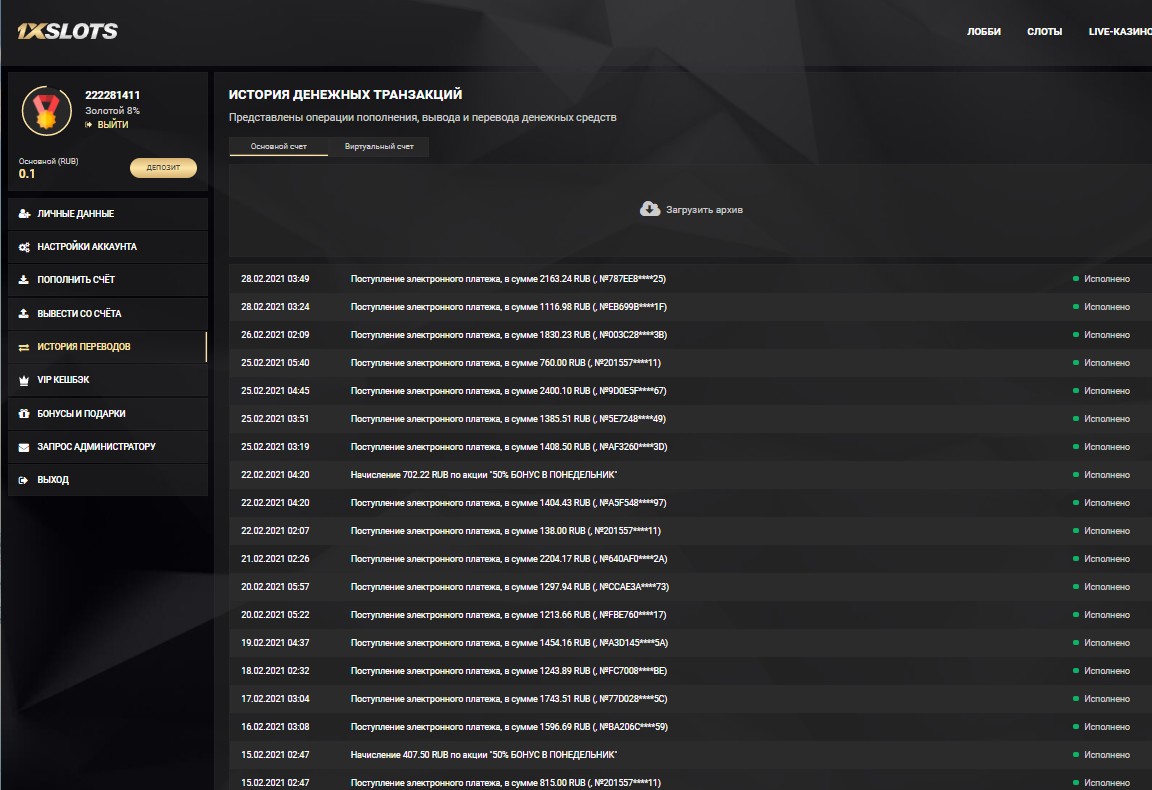This screenshot has width=1152, height=790.
Task: Open НАСТРОЙКИ АККАУНТА in the sidebar
Action: pyautogui.click(x=108, y=247)
